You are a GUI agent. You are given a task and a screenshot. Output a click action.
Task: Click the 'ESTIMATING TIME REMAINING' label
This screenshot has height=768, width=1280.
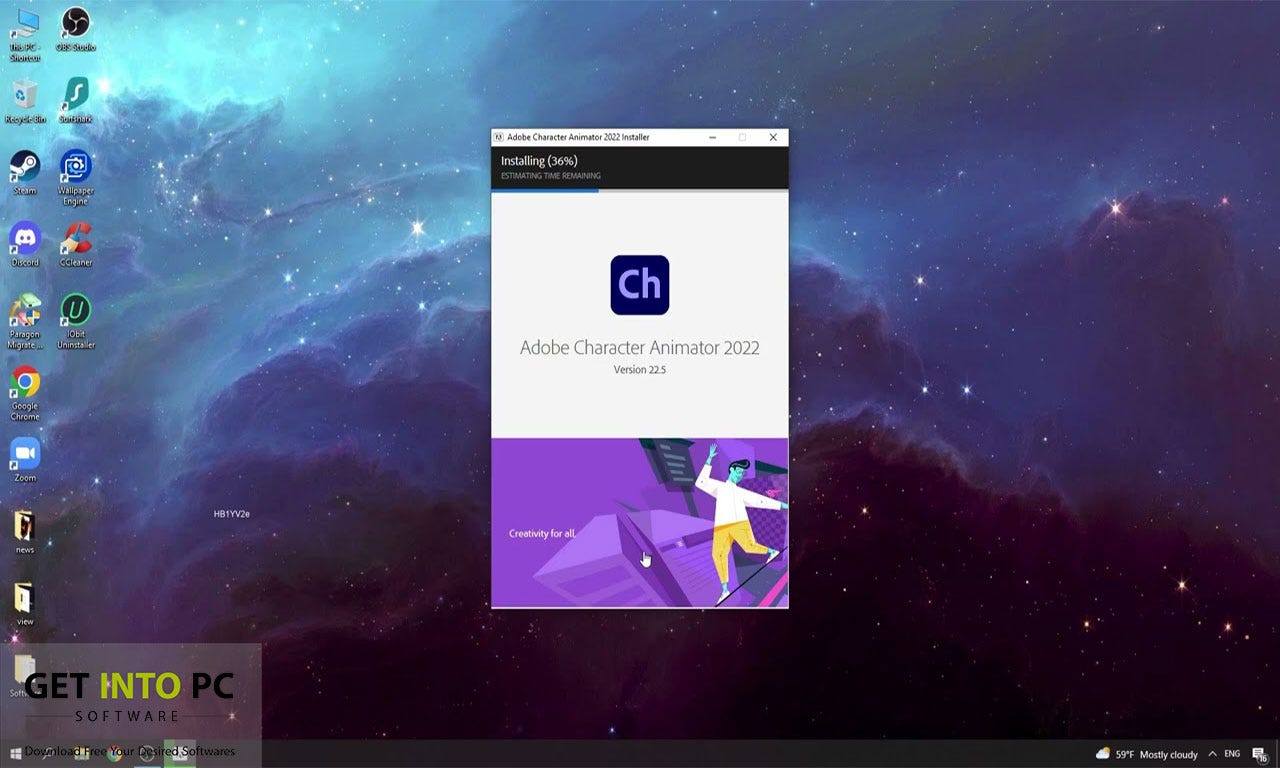[x=551, y=176]
